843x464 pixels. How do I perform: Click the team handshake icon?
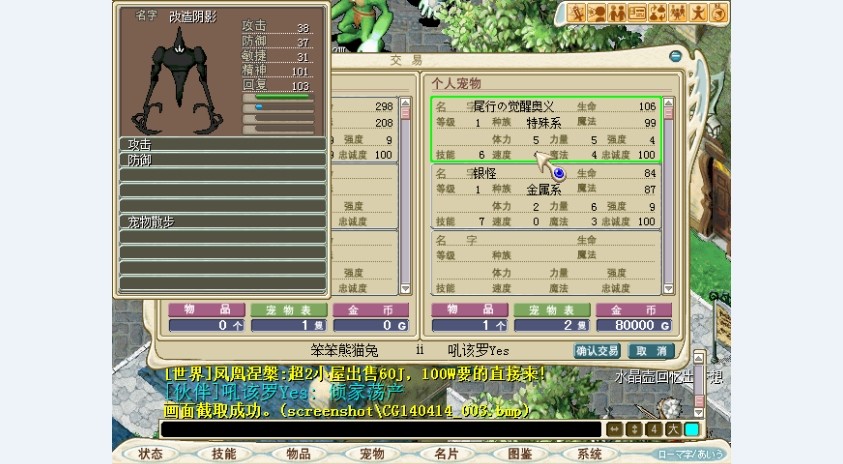coord(617,12)
